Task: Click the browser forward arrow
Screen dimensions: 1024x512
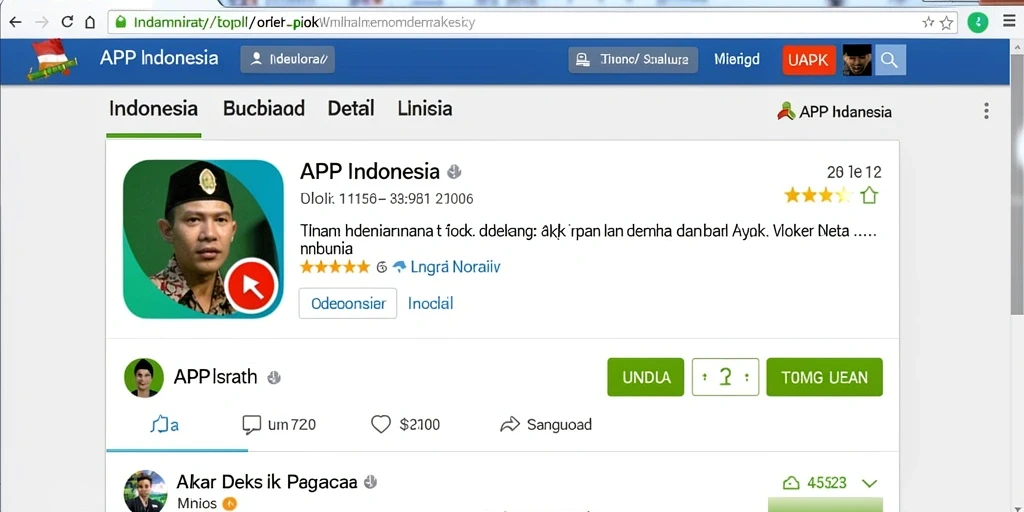Action: pos(41,22)
